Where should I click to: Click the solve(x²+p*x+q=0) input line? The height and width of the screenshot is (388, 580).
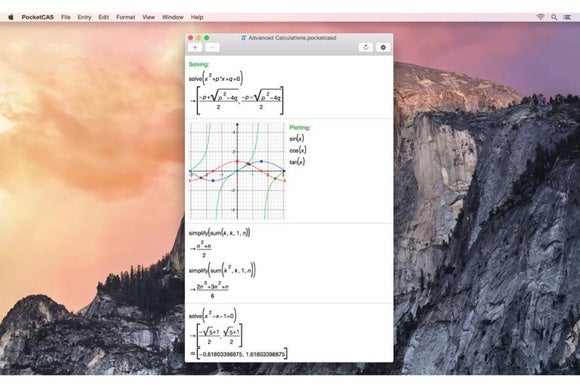click(x=216, y=78)
